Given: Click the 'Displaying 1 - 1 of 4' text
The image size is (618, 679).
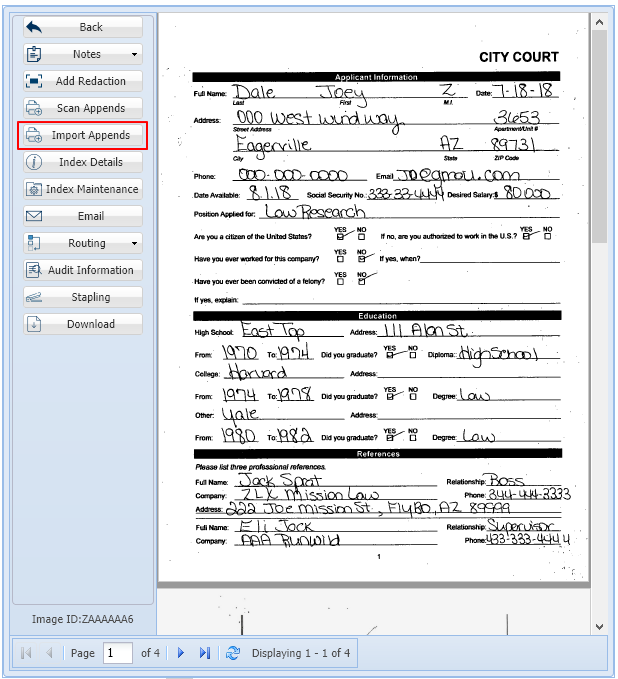Looking at the screenshot, I should pyautogui.click(x=301, y=653).
